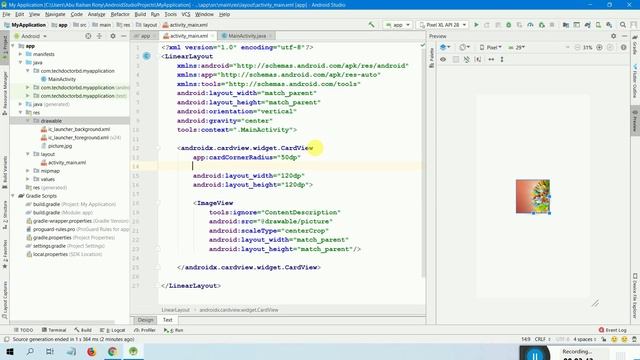Open the Navigate menu

coord(55,14)
